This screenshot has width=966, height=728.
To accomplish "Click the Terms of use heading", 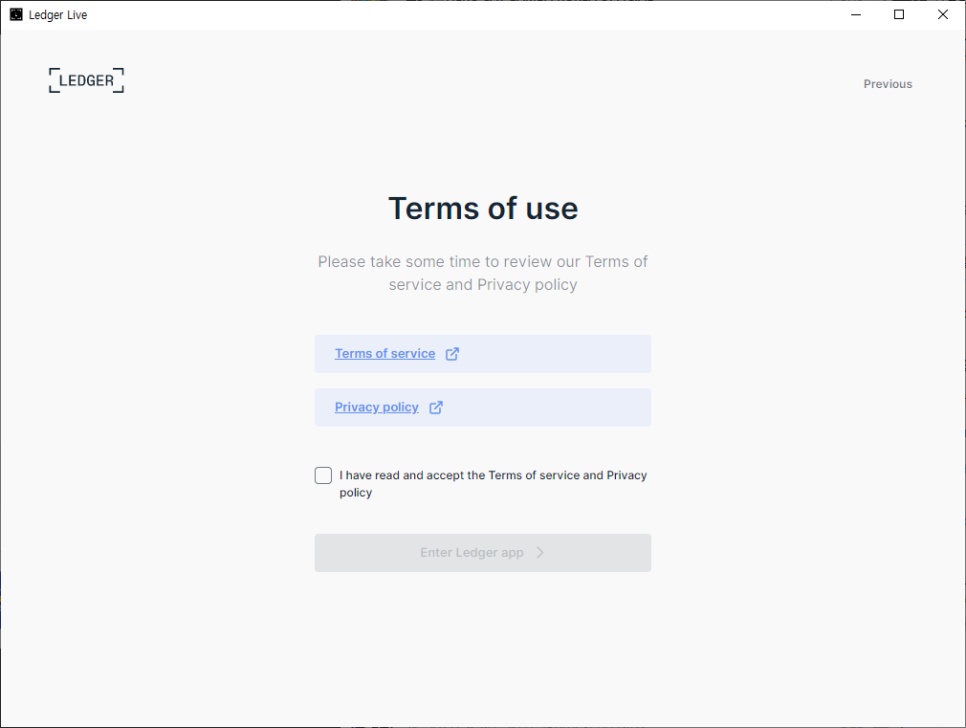I will 483,208.
